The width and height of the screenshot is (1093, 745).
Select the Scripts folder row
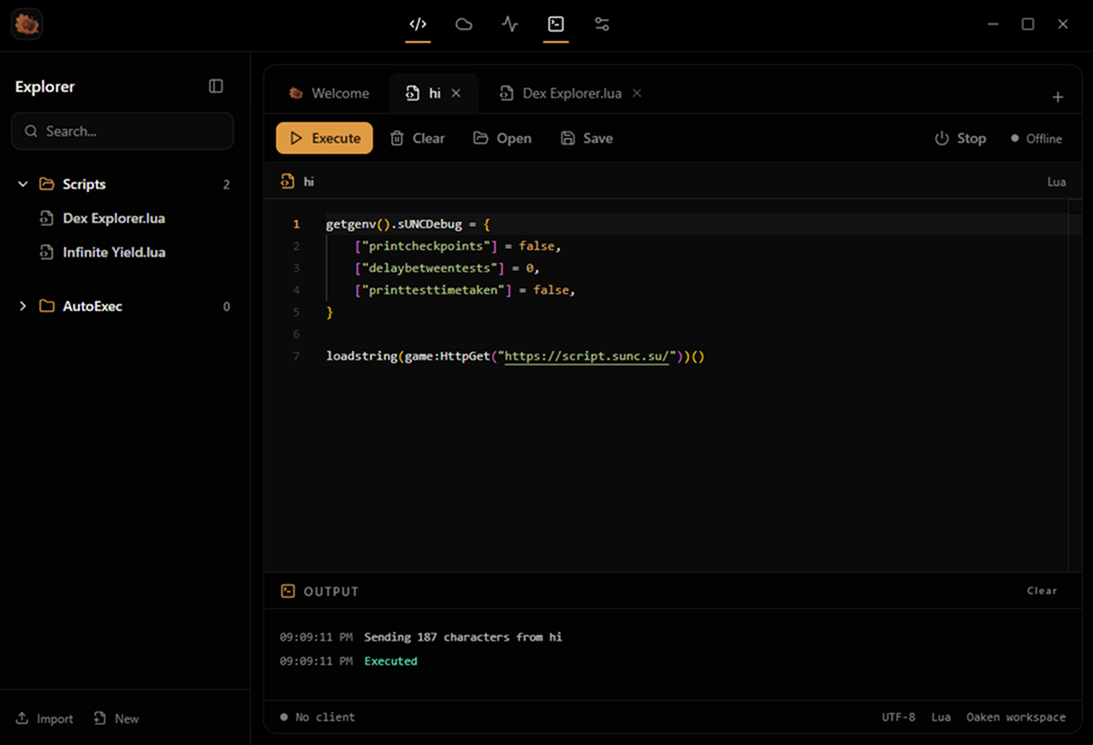(x=124, y=184)
